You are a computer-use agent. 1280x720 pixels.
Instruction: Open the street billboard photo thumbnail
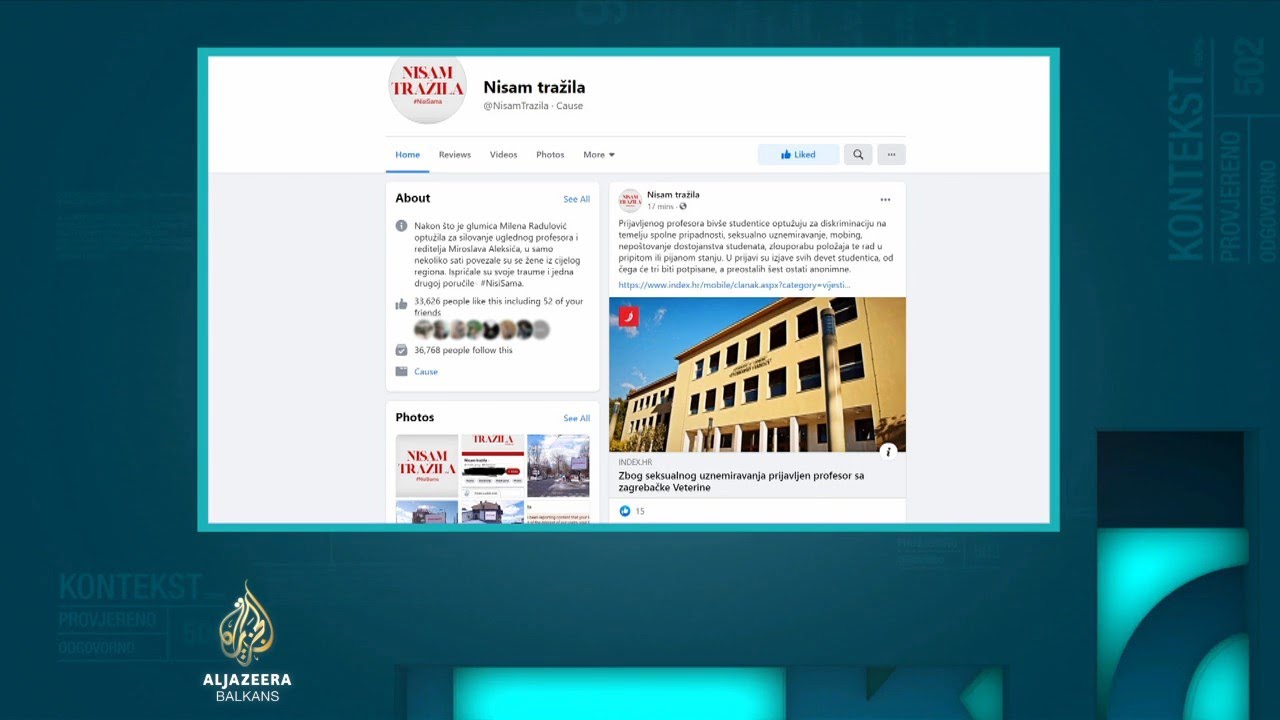pos(558,465)
